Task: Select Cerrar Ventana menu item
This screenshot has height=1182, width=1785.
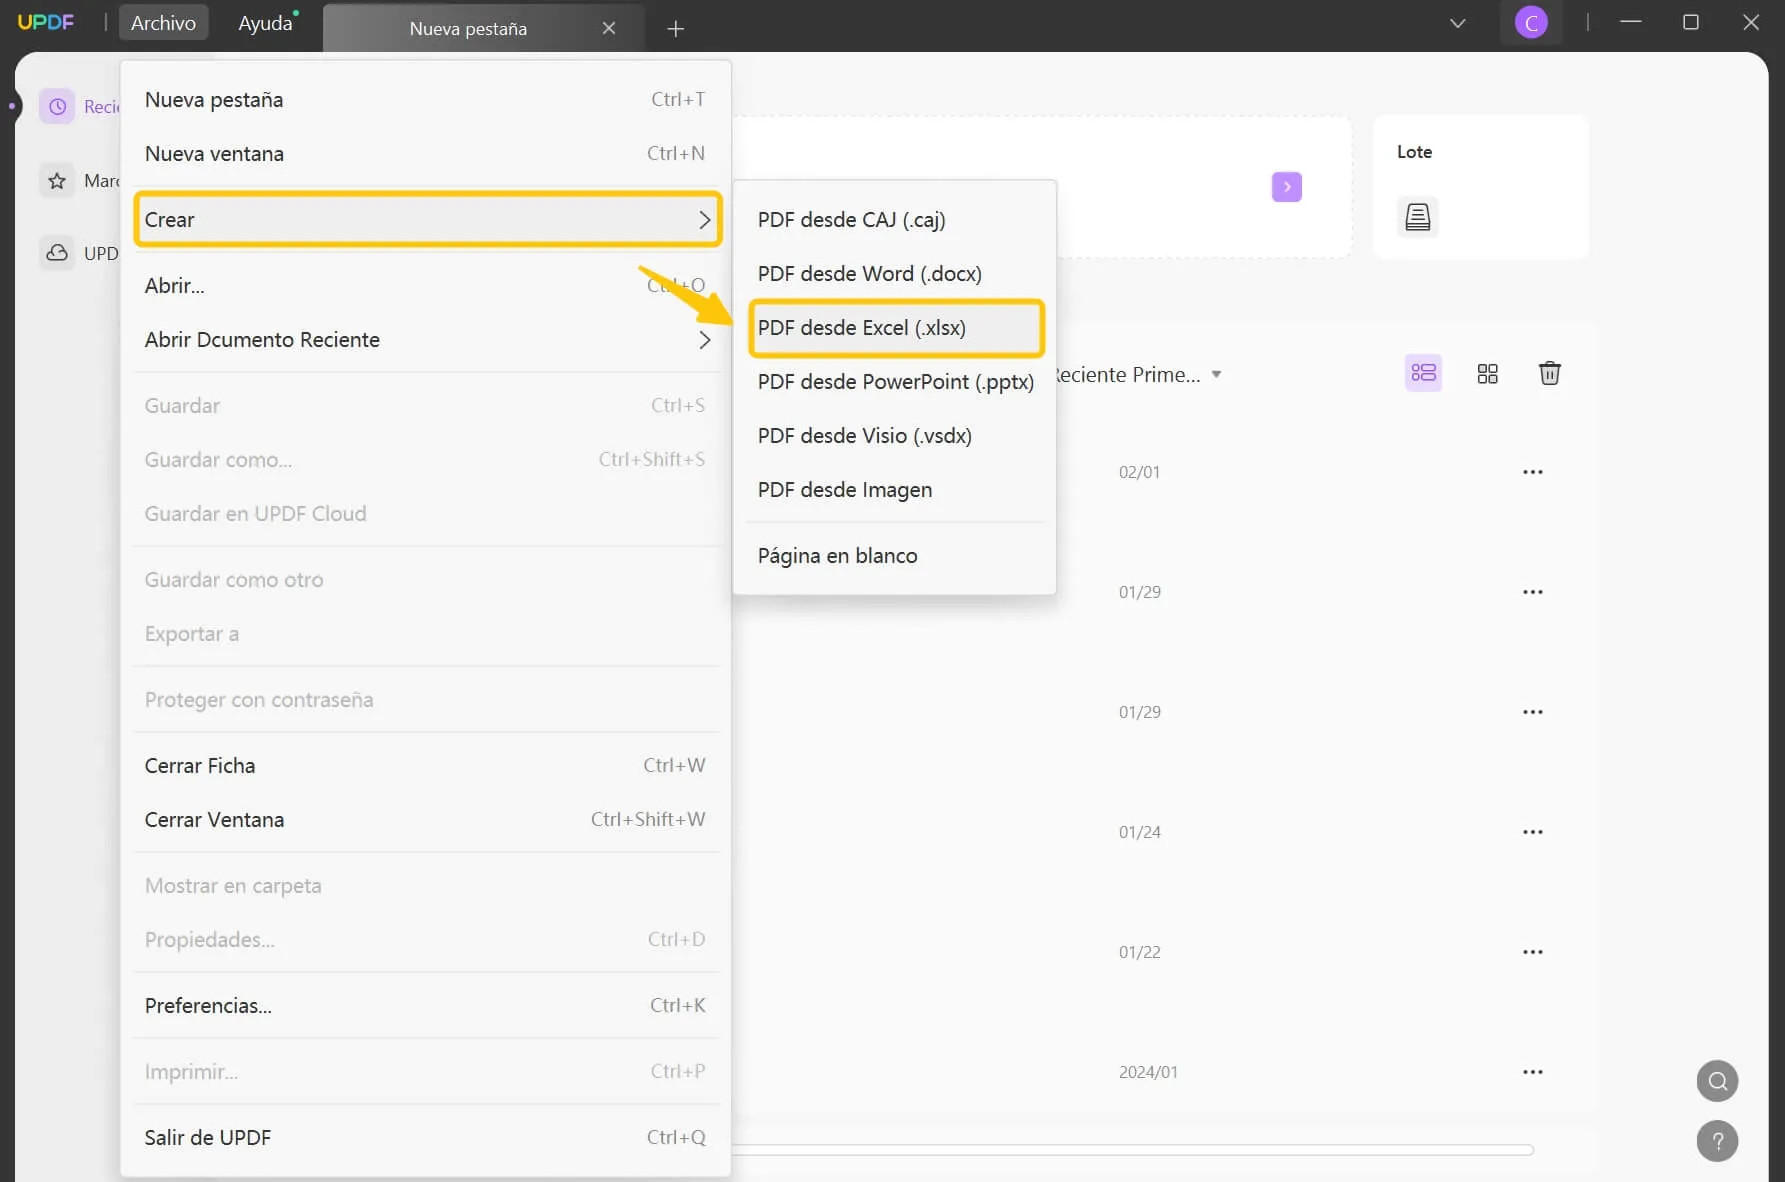Action: click(427, 820)
